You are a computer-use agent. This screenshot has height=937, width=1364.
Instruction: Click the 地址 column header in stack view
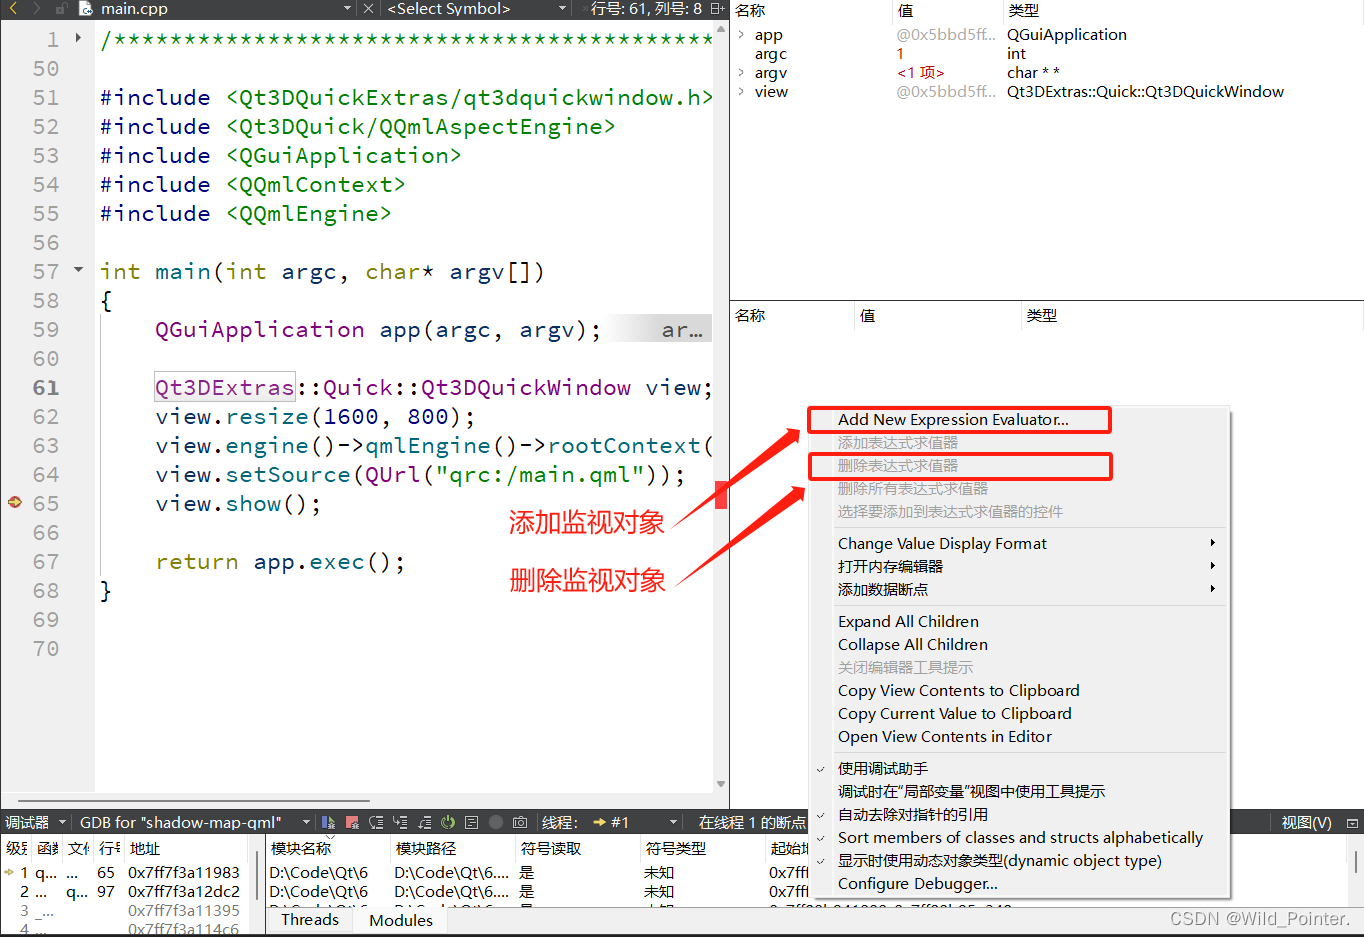(x=145, y=848)
